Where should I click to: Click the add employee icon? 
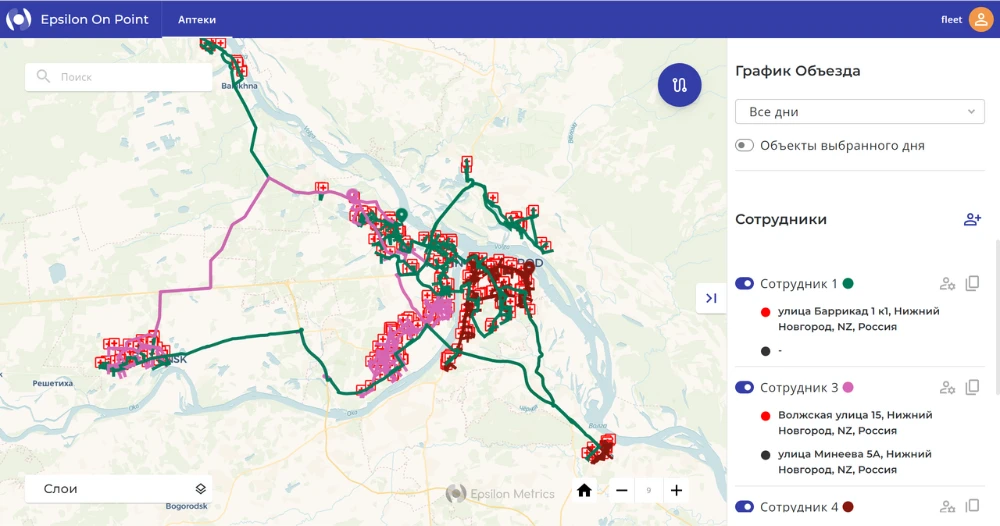pos(972,220)
